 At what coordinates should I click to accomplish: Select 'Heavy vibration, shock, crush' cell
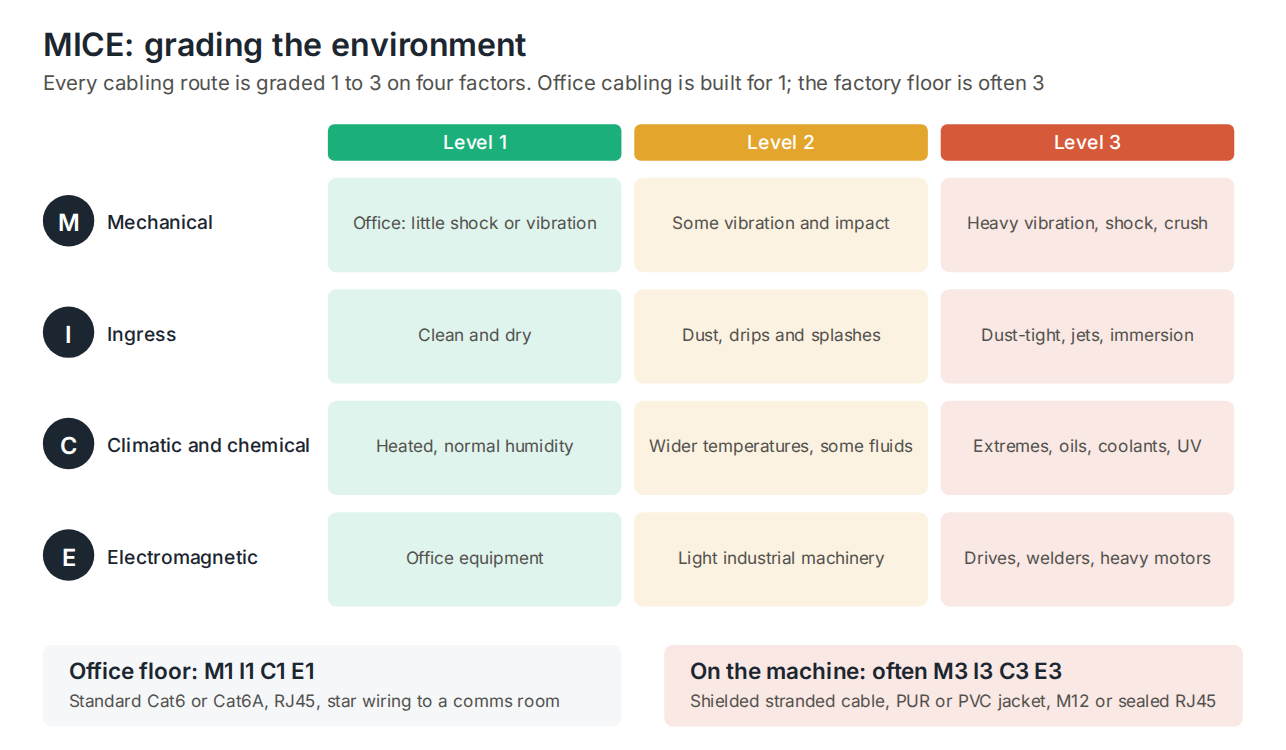(x=1087, y=225)
